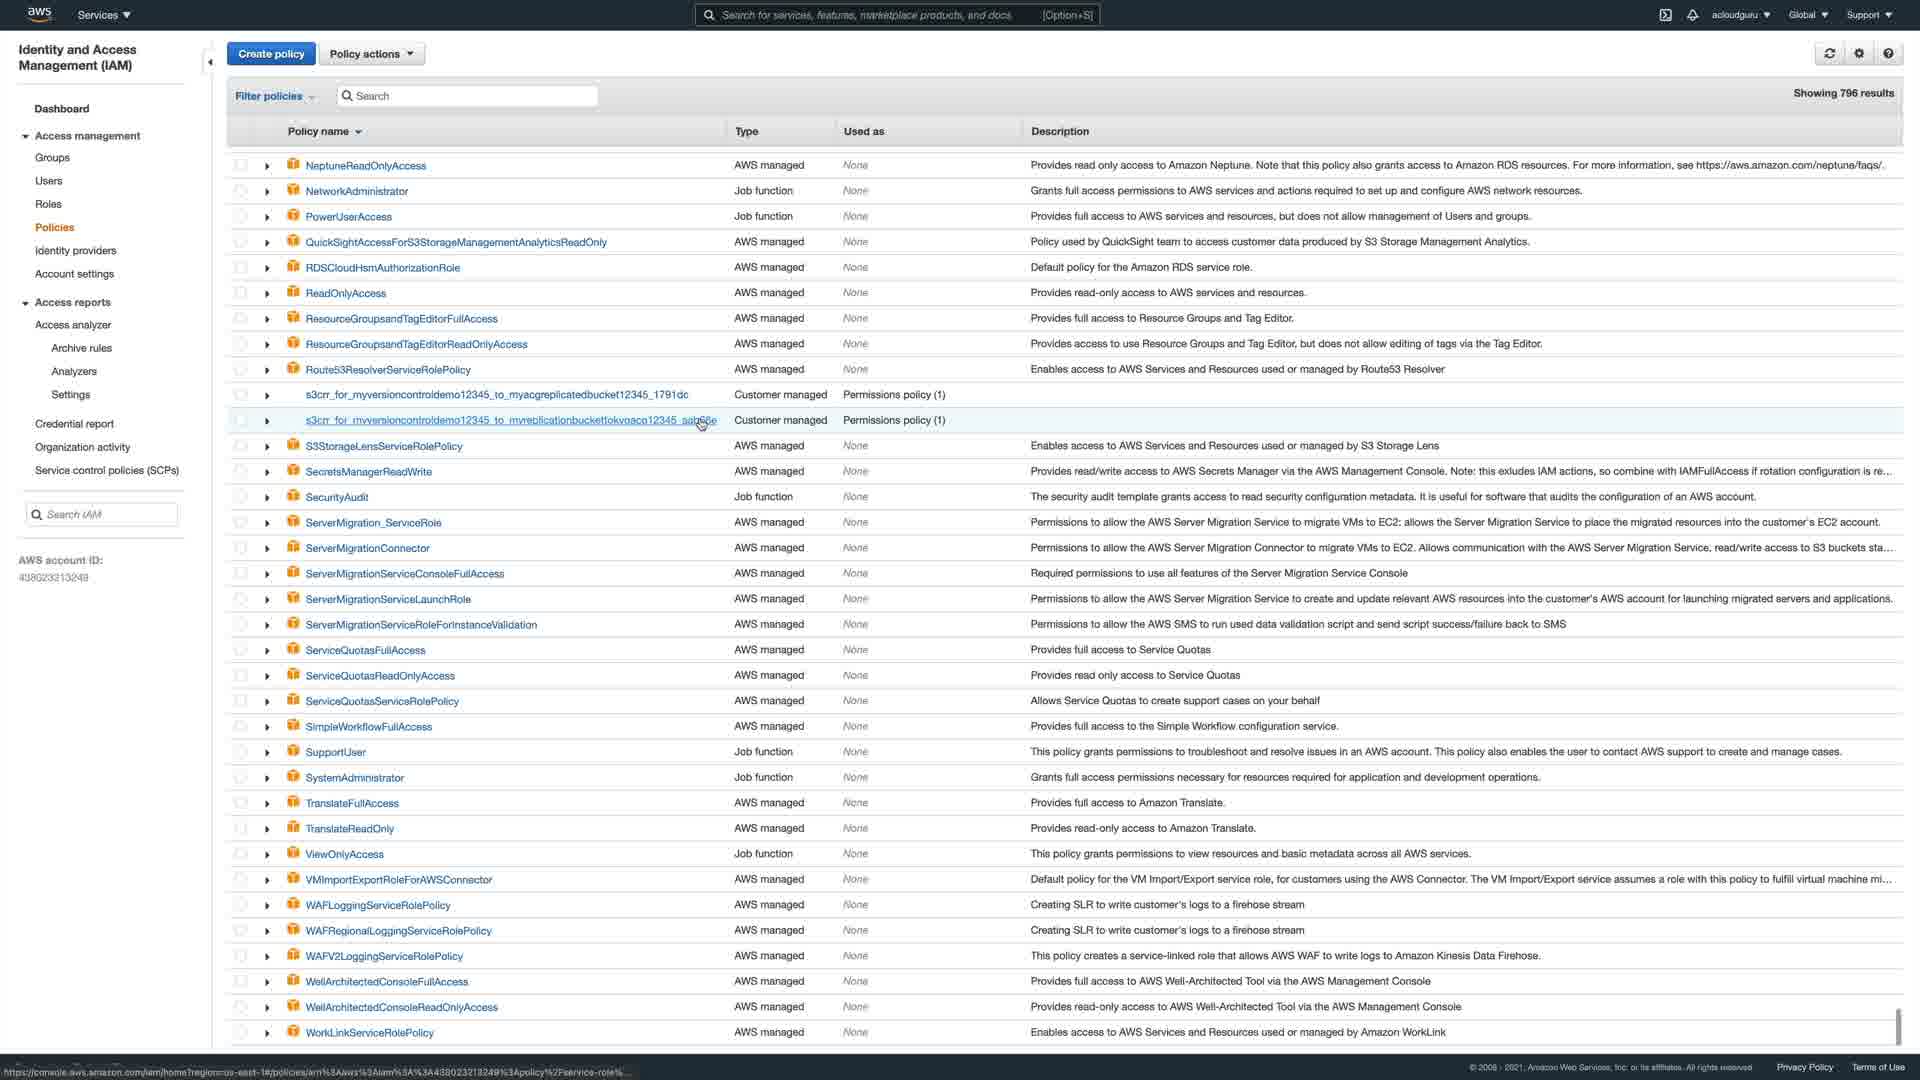Screen dimensions: 1920x1080
Task: Open the SystemAdministrator policy link
Action: coord(354,778)
